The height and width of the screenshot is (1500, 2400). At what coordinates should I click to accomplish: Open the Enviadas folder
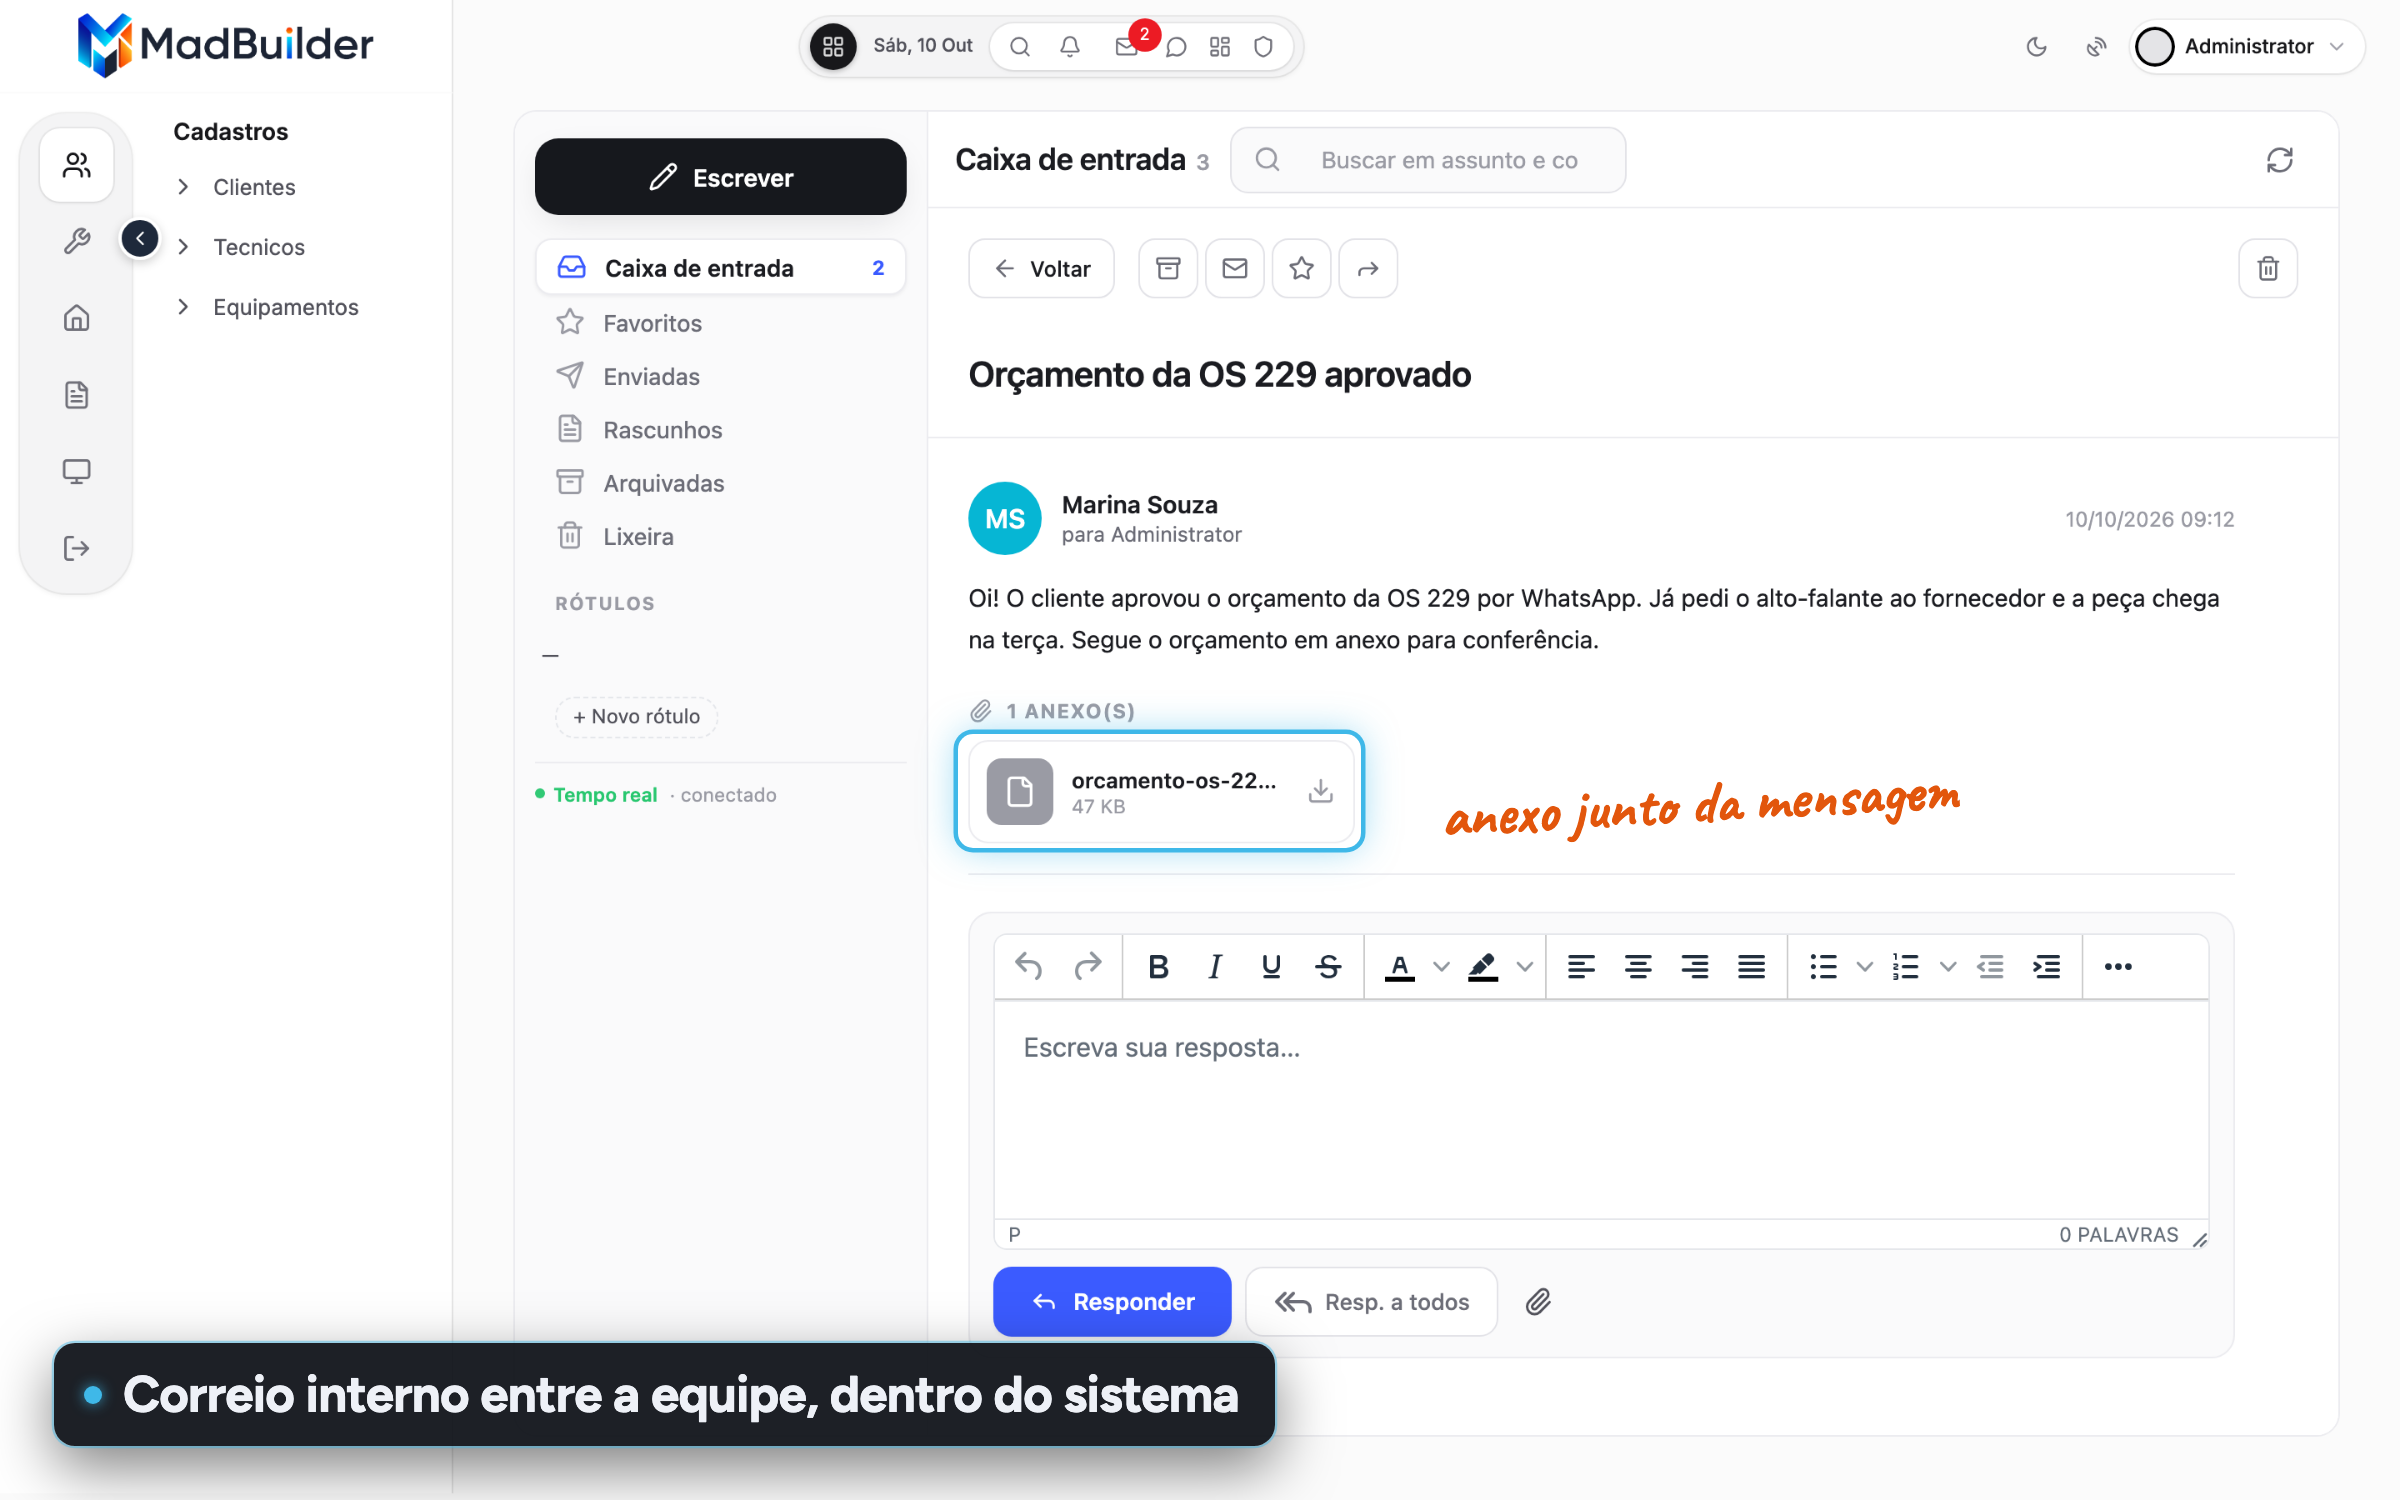[720, 376]
